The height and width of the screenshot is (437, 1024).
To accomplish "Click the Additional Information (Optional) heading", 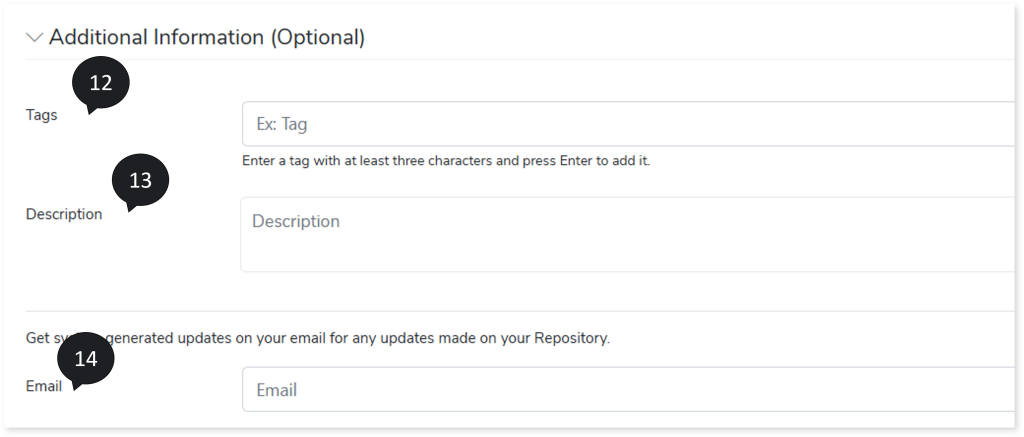I will pos(206,38).
